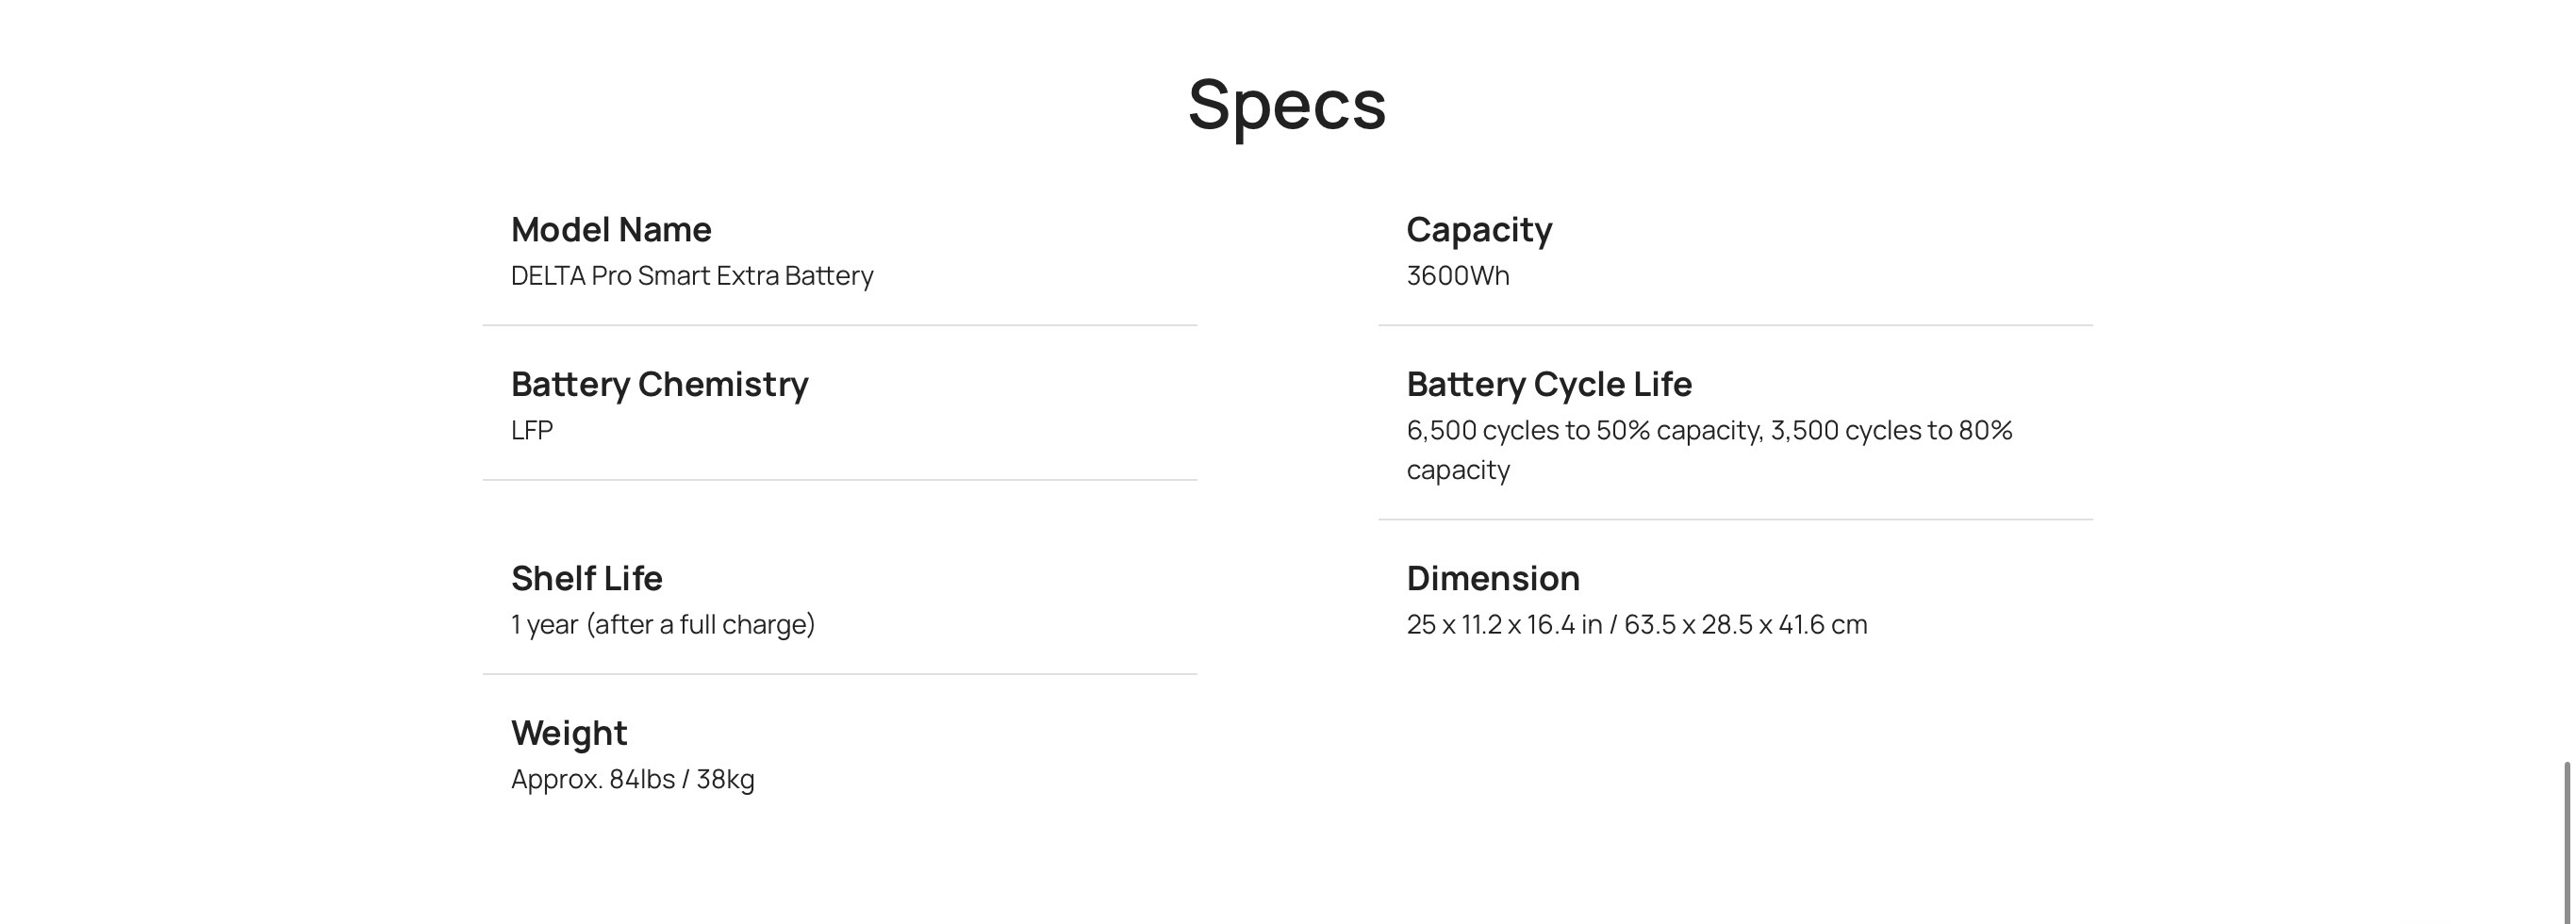The image size is (2576, 924).
Task: Select the Model Name label
Action: pyautogui.click(x=611, y=230)
